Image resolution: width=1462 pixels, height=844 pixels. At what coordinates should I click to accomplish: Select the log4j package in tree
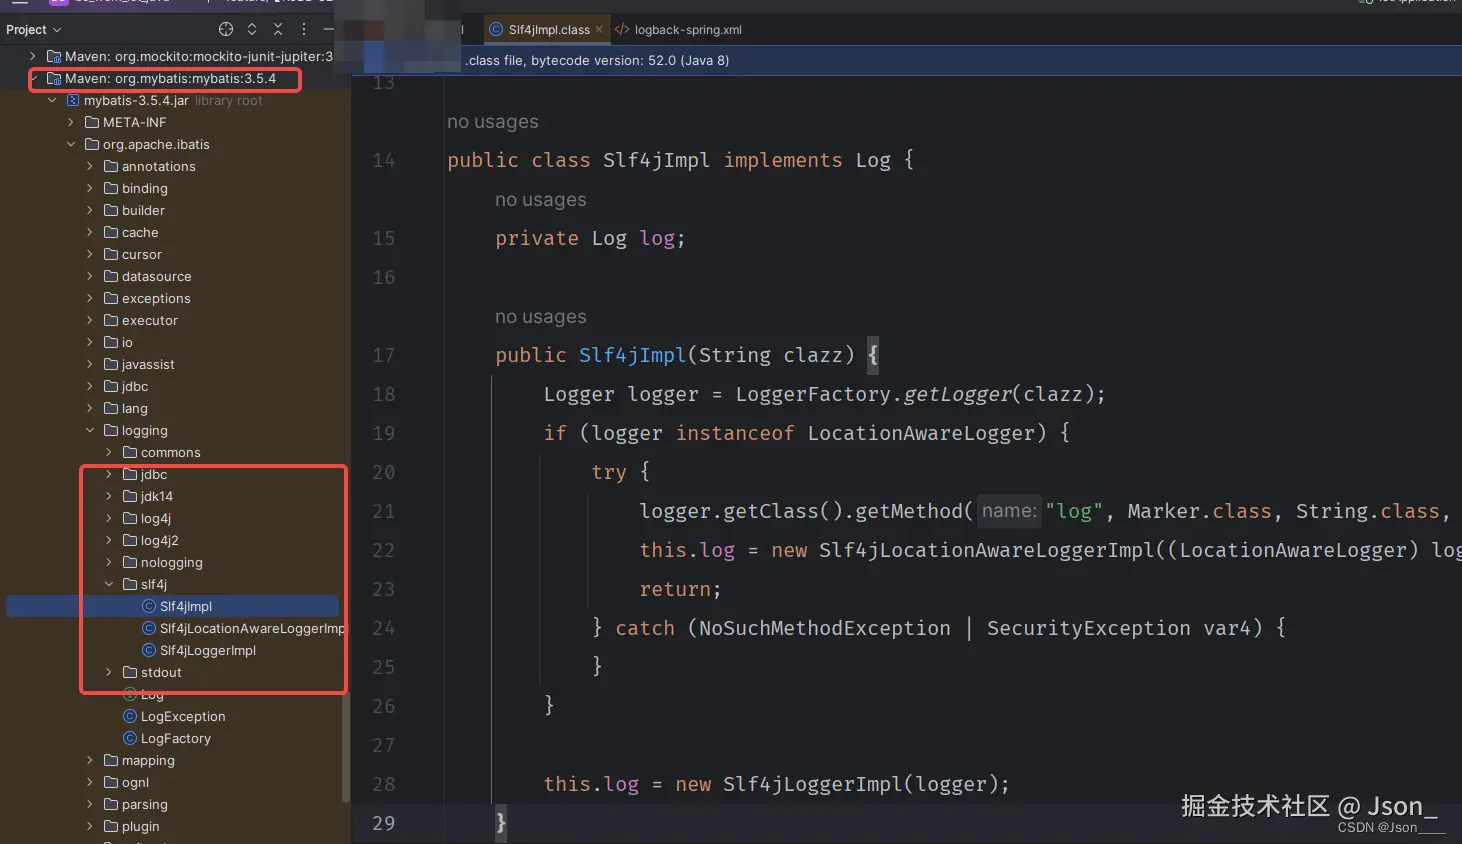click(156, 518)
